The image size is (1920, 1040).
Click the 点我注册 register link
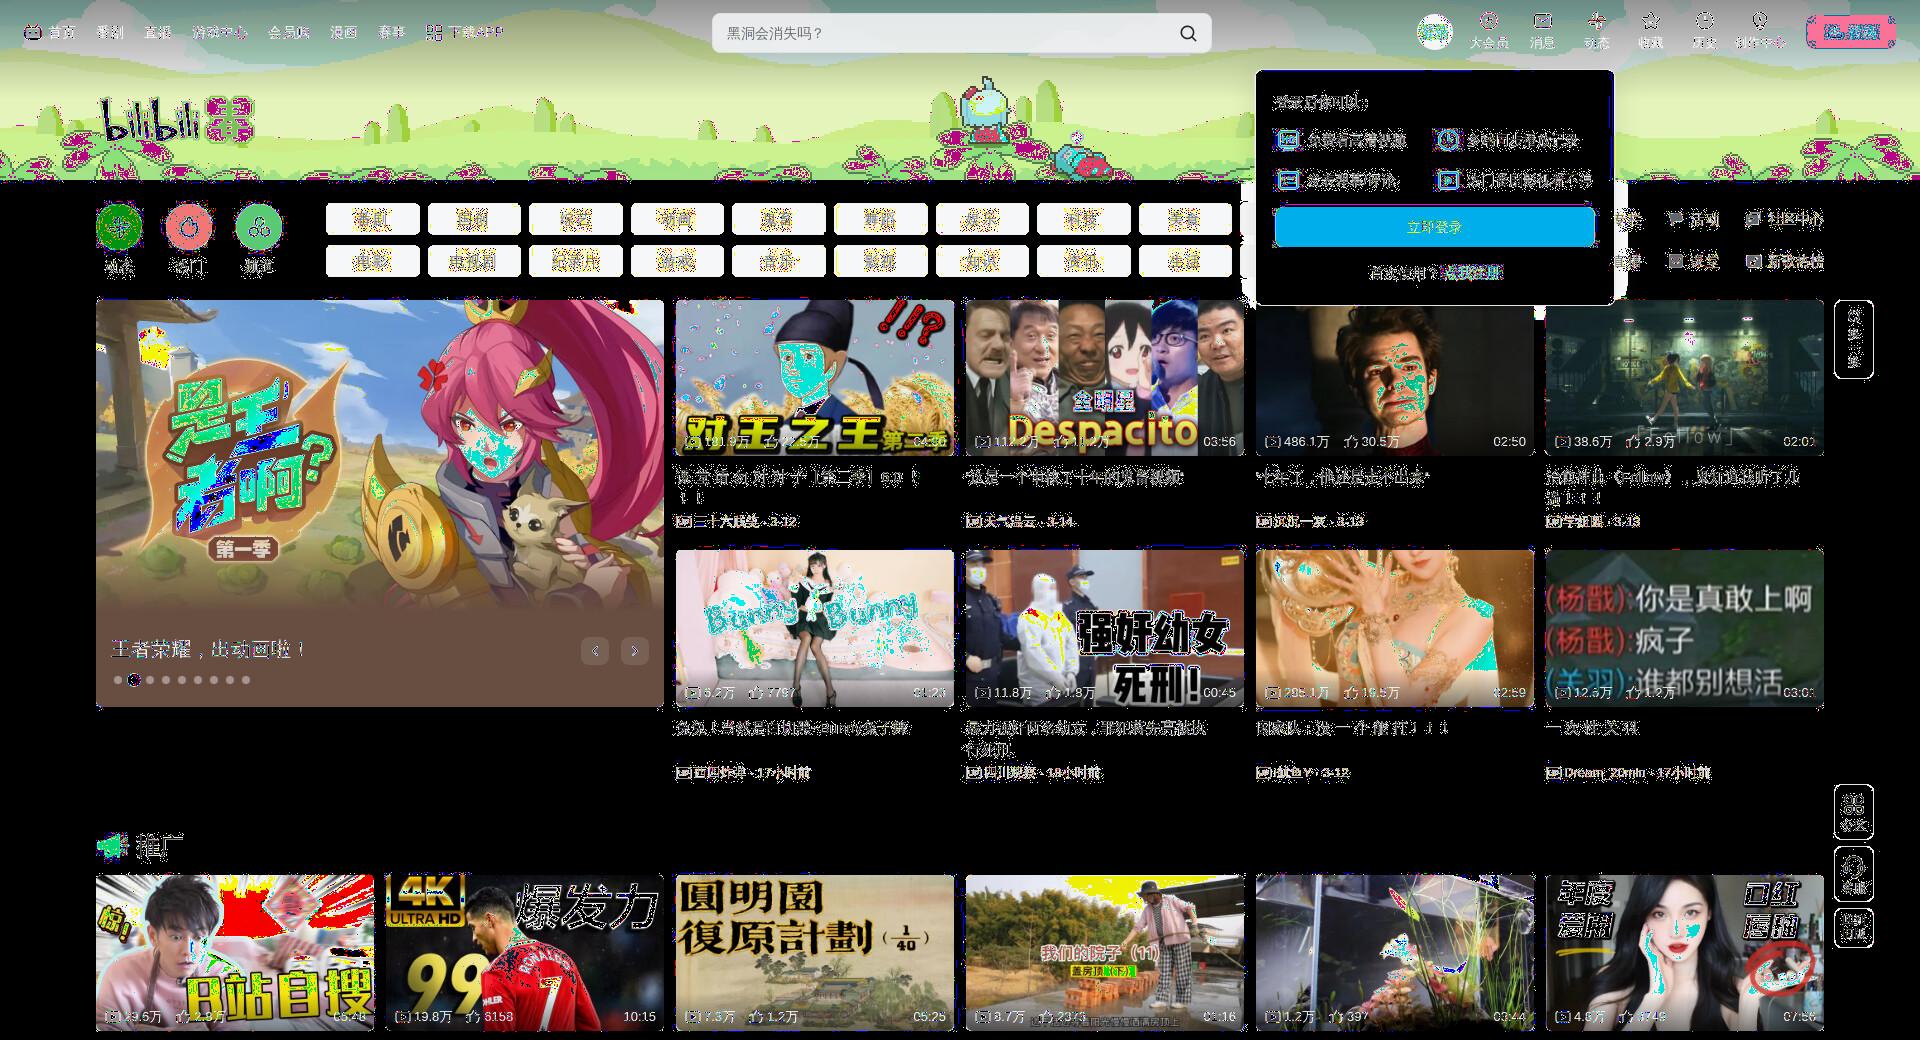coord(1472,272)
